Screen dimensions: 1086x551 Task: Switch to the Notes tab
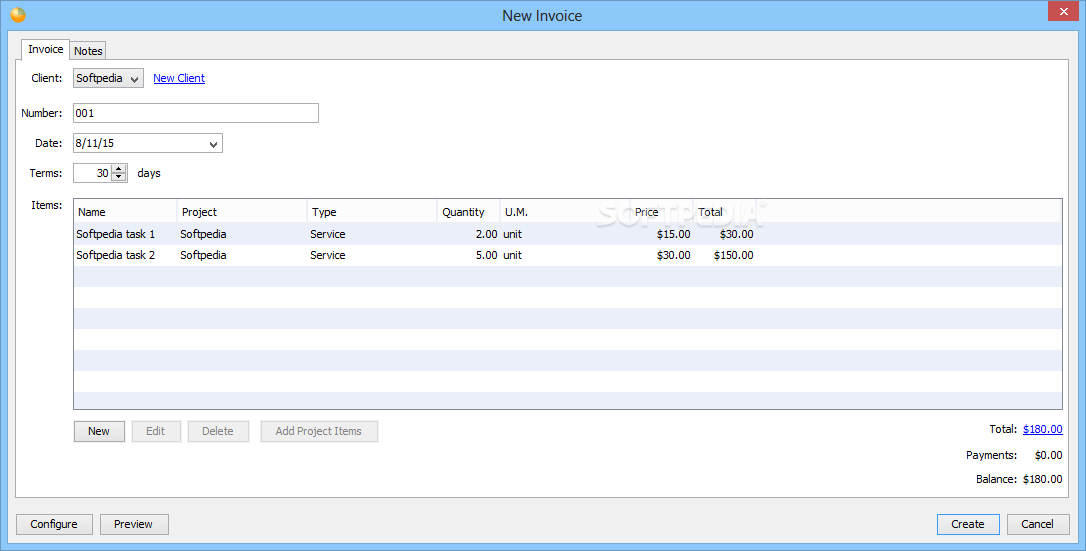tap(88, 51)
